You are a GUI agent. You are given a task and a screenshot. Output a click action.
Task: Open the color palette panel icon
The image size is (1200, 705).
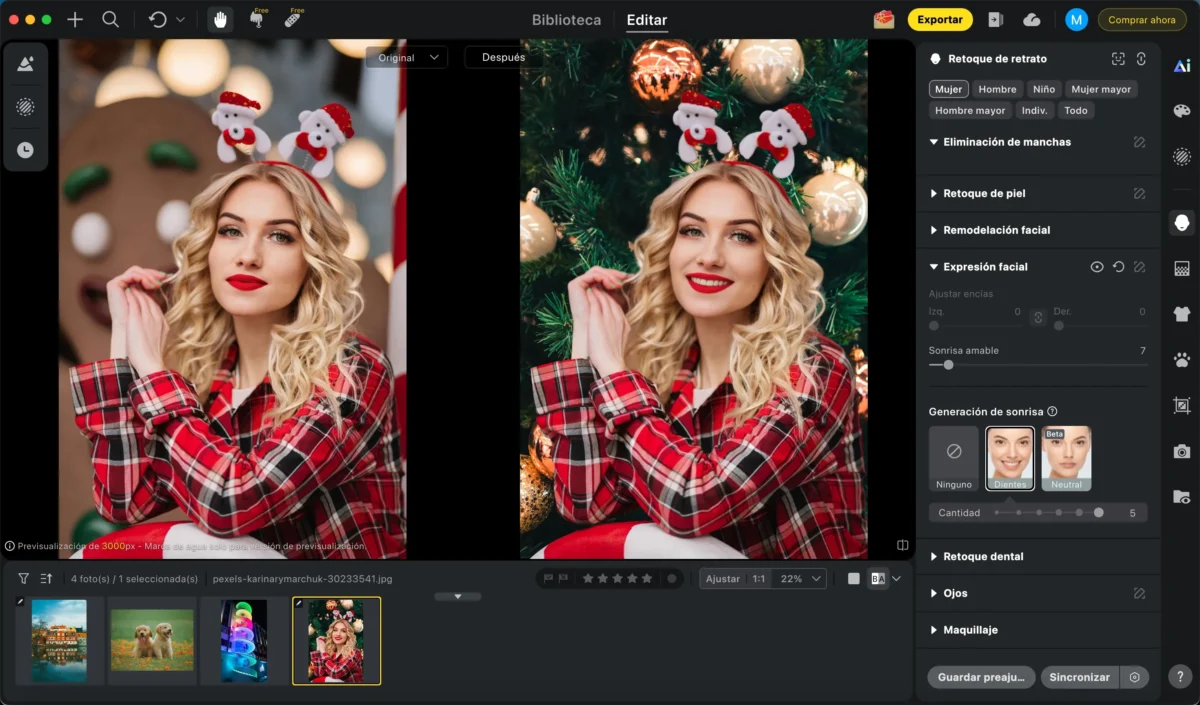click(x=1181, y=112)
